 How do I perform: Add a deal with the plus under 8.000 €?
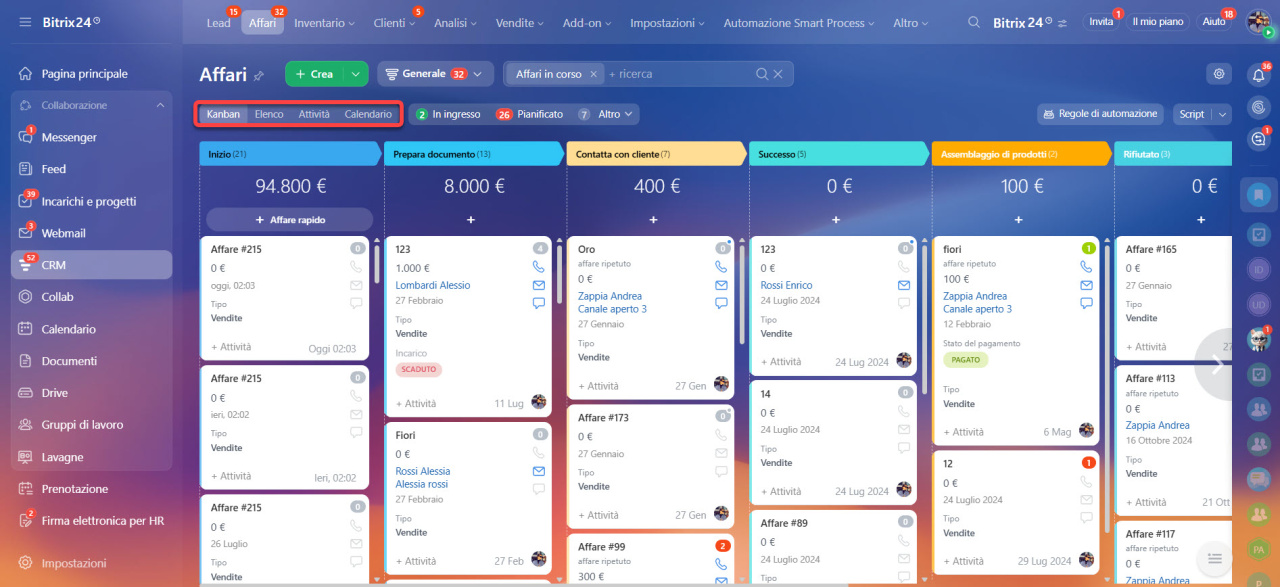coord(470,219)
